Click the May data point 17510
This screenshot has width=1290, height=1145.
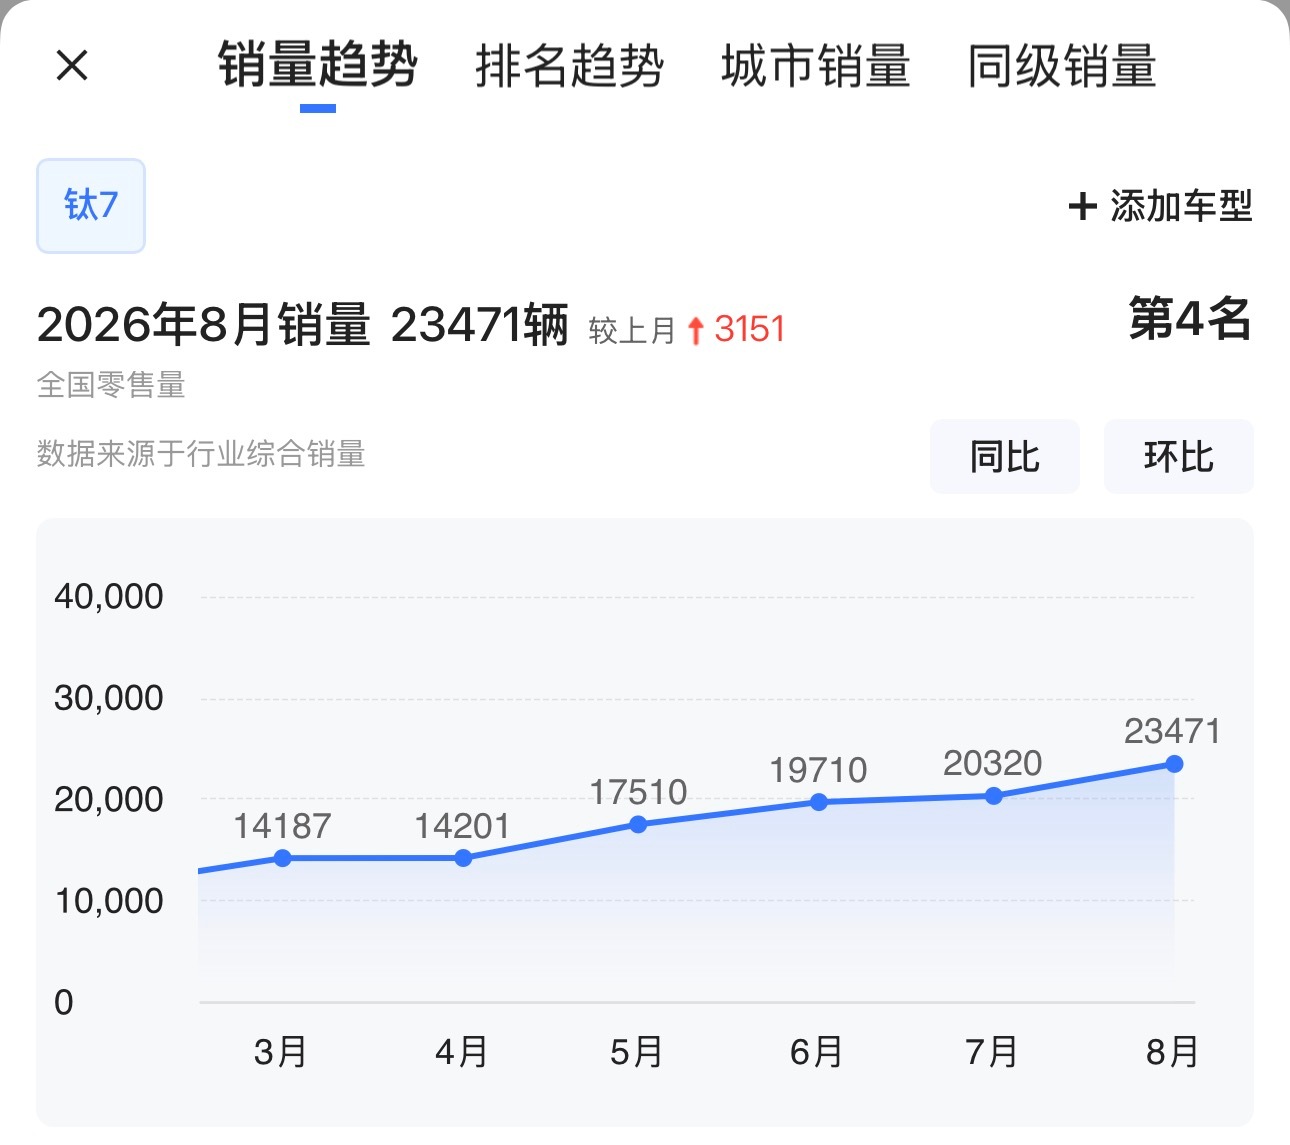[x=638, y=825]
